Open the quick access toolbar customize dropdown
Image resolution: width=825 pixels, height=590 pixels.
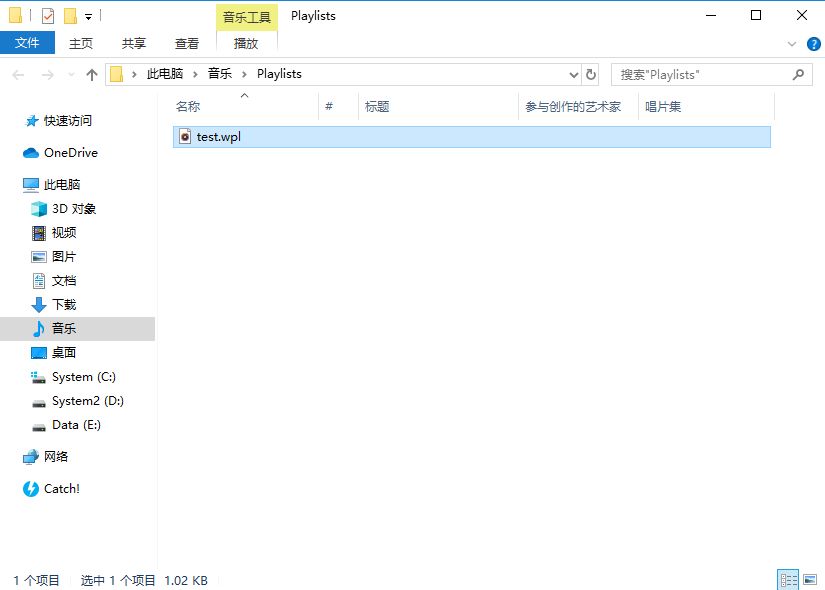[x=89, y=17]
